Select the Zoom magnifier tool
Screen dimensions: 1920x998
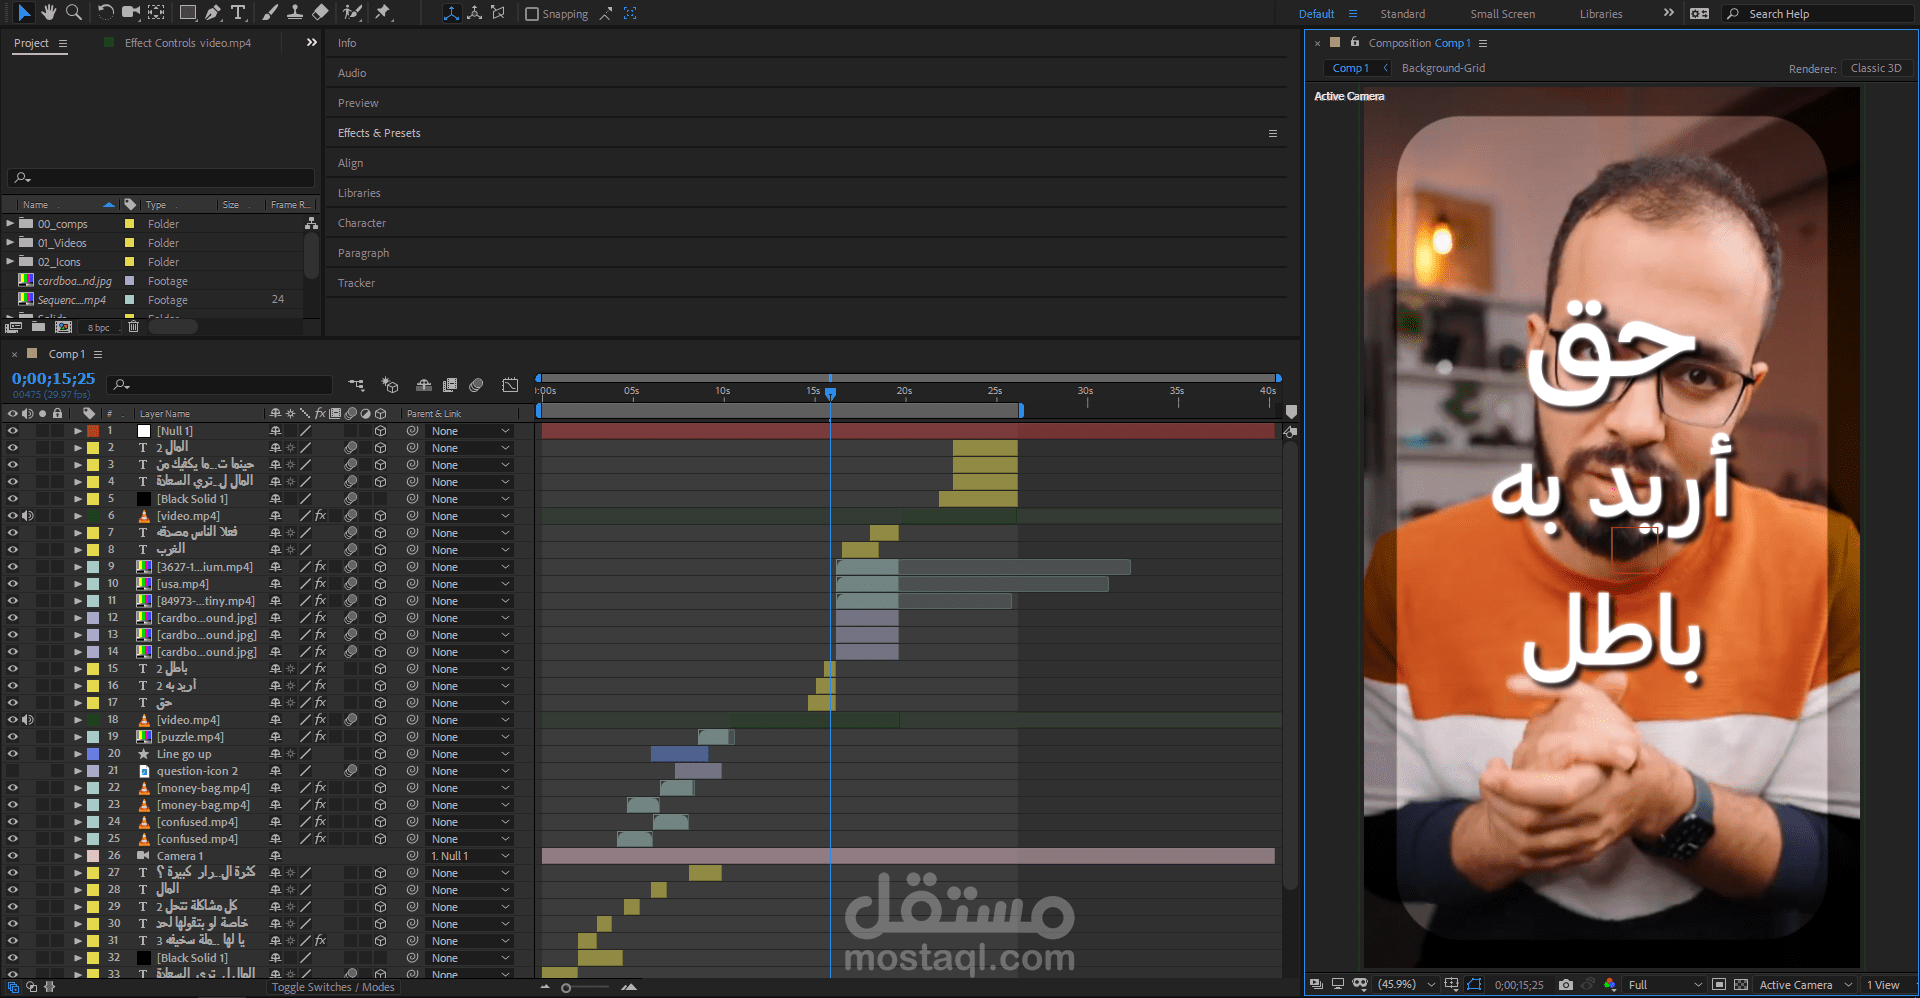click(73, 13)
